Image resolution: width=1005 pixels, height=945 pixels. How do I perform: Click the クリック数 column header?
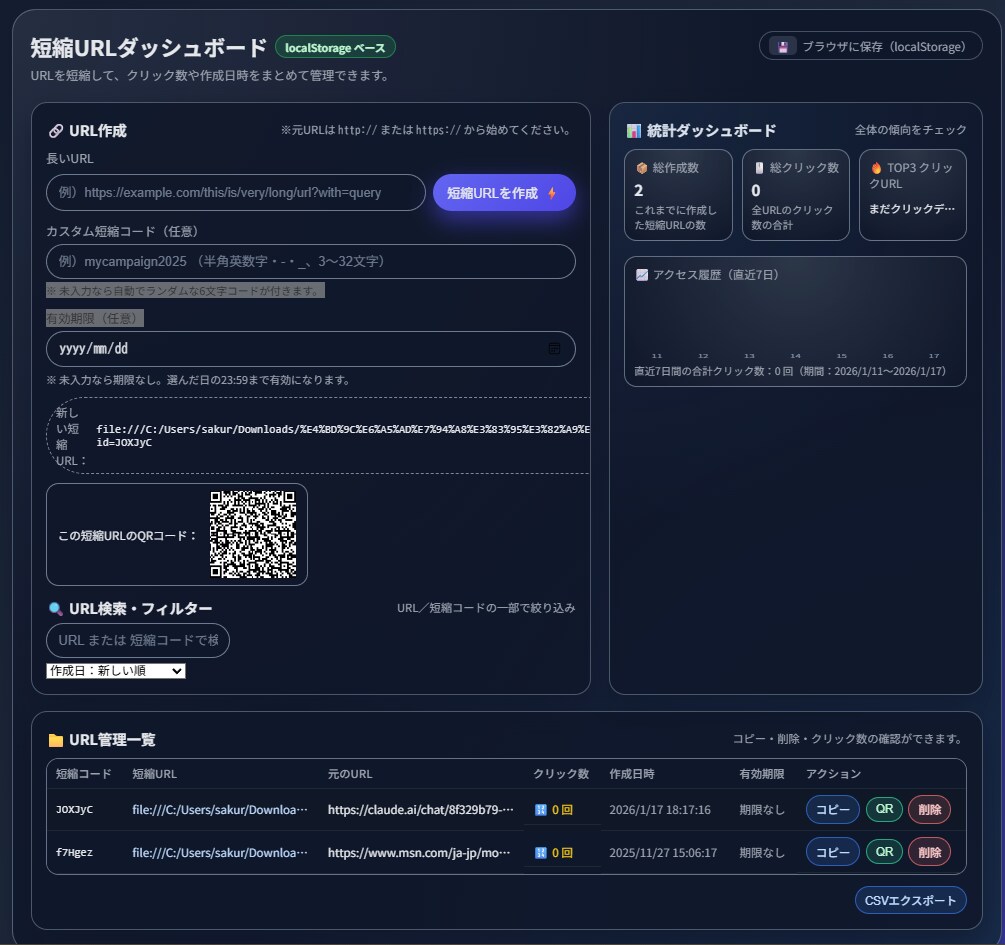pyautogui.click(x=561, y=774)
